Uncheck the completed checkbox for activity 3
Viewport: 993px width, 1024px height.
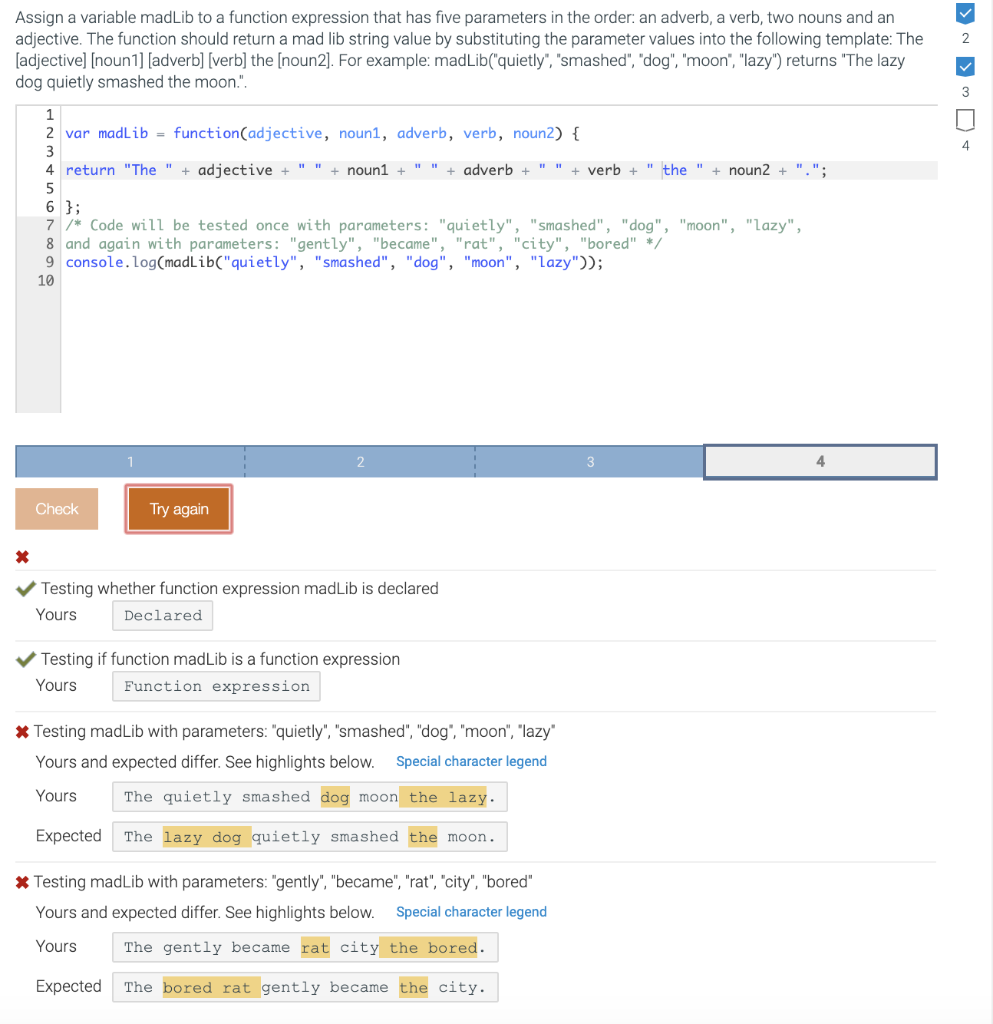(964, 67)
